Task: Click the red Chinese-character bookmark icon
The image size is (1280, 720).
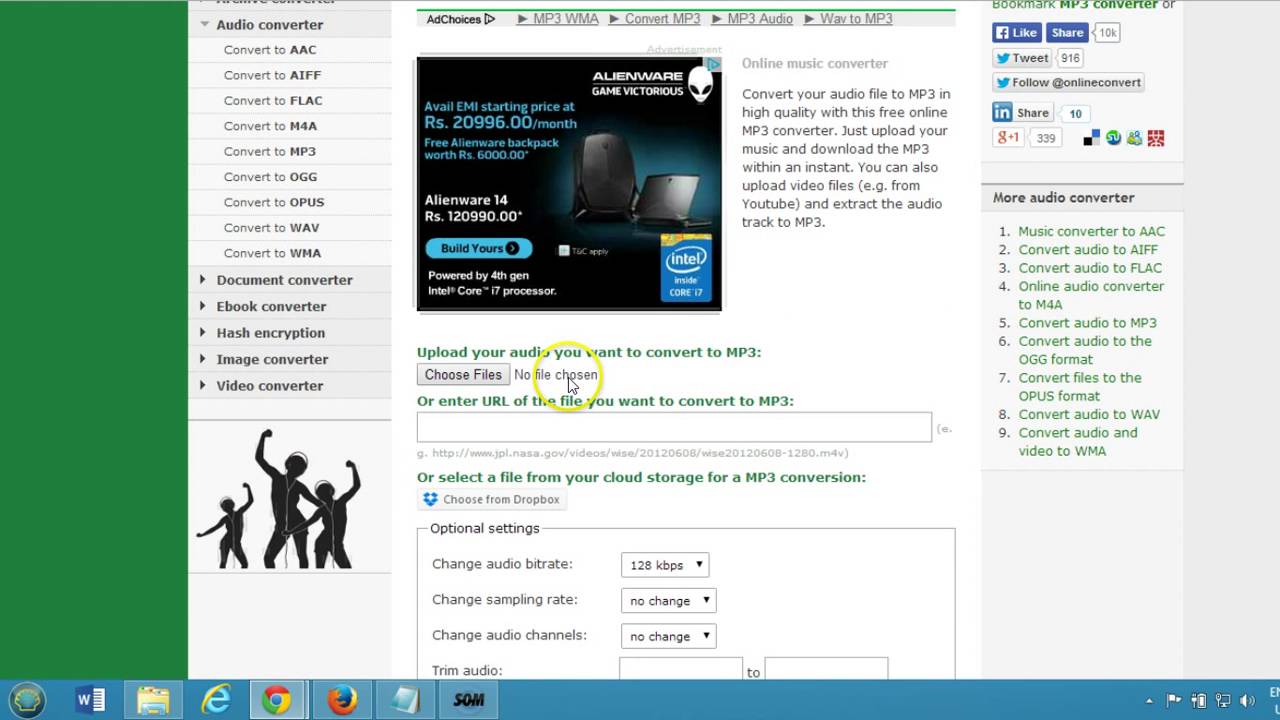Action: tap(1156, 138)
